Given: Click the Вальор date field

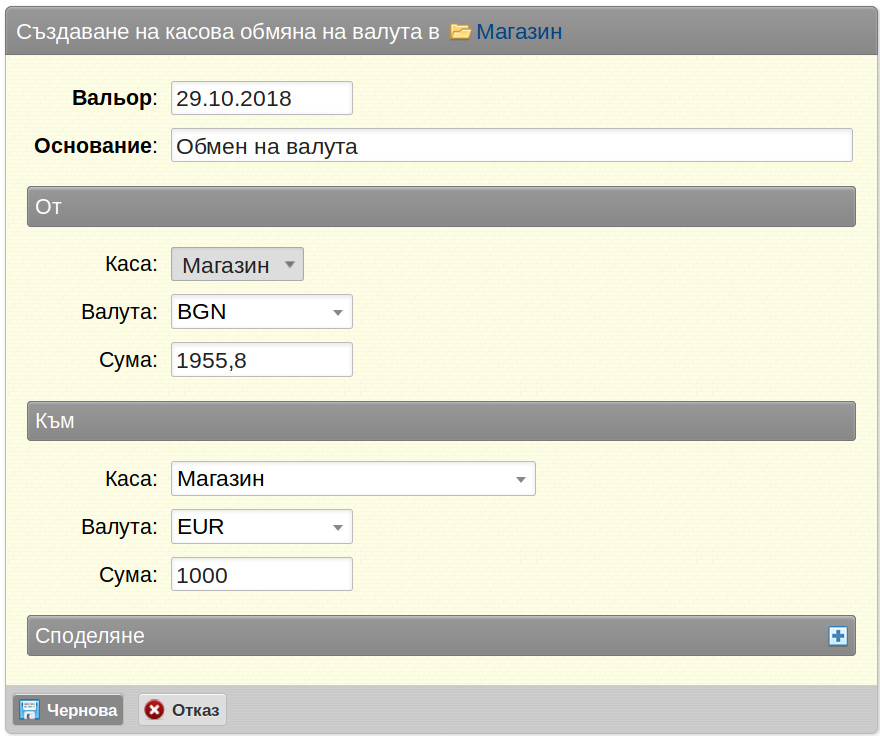Looking at the screenshot, I should click(262, 98).
